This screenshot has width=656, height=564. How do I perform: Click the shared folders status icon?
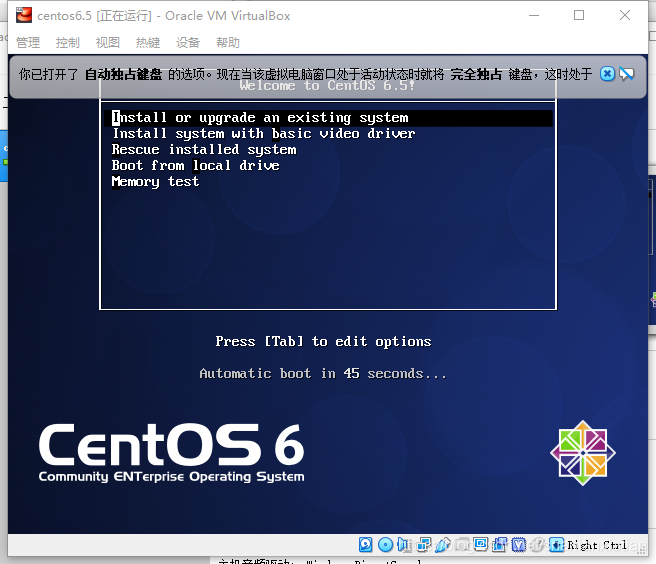[463, 545]
